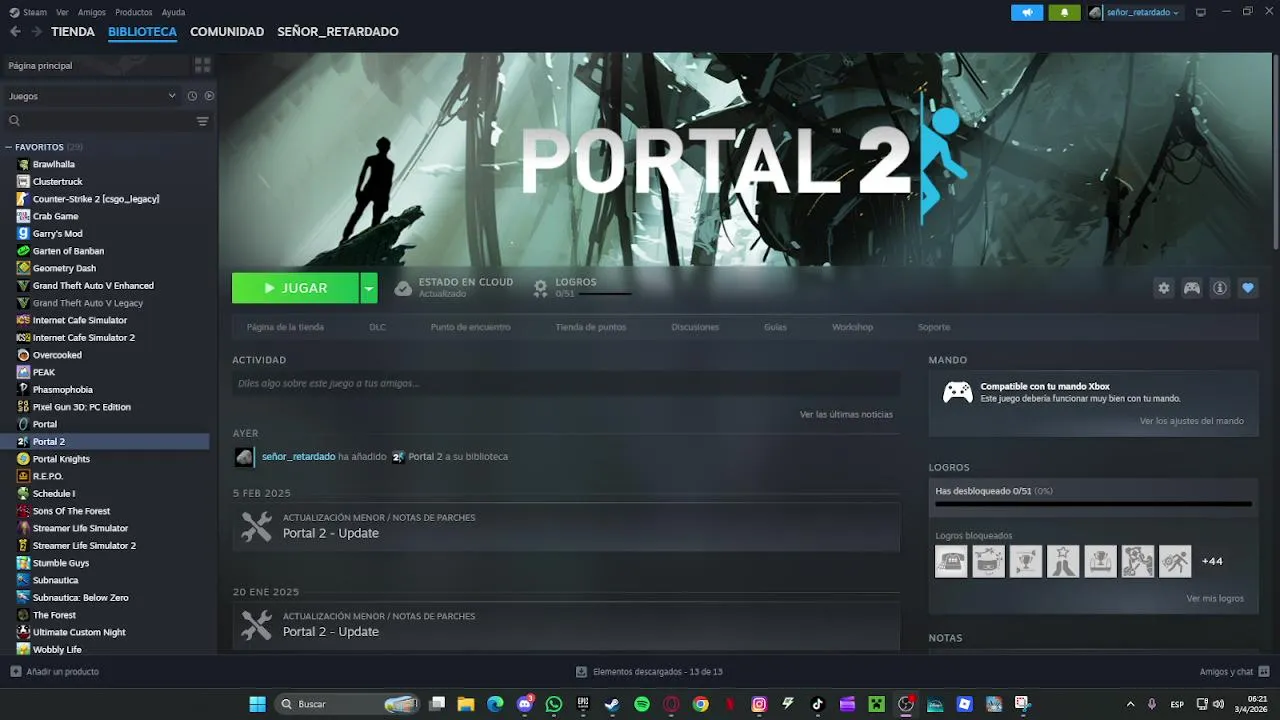Viewport: 1280px width, 720px height.
Task: Open the BIBLIOTECA tab
Action: pos(142,32)
